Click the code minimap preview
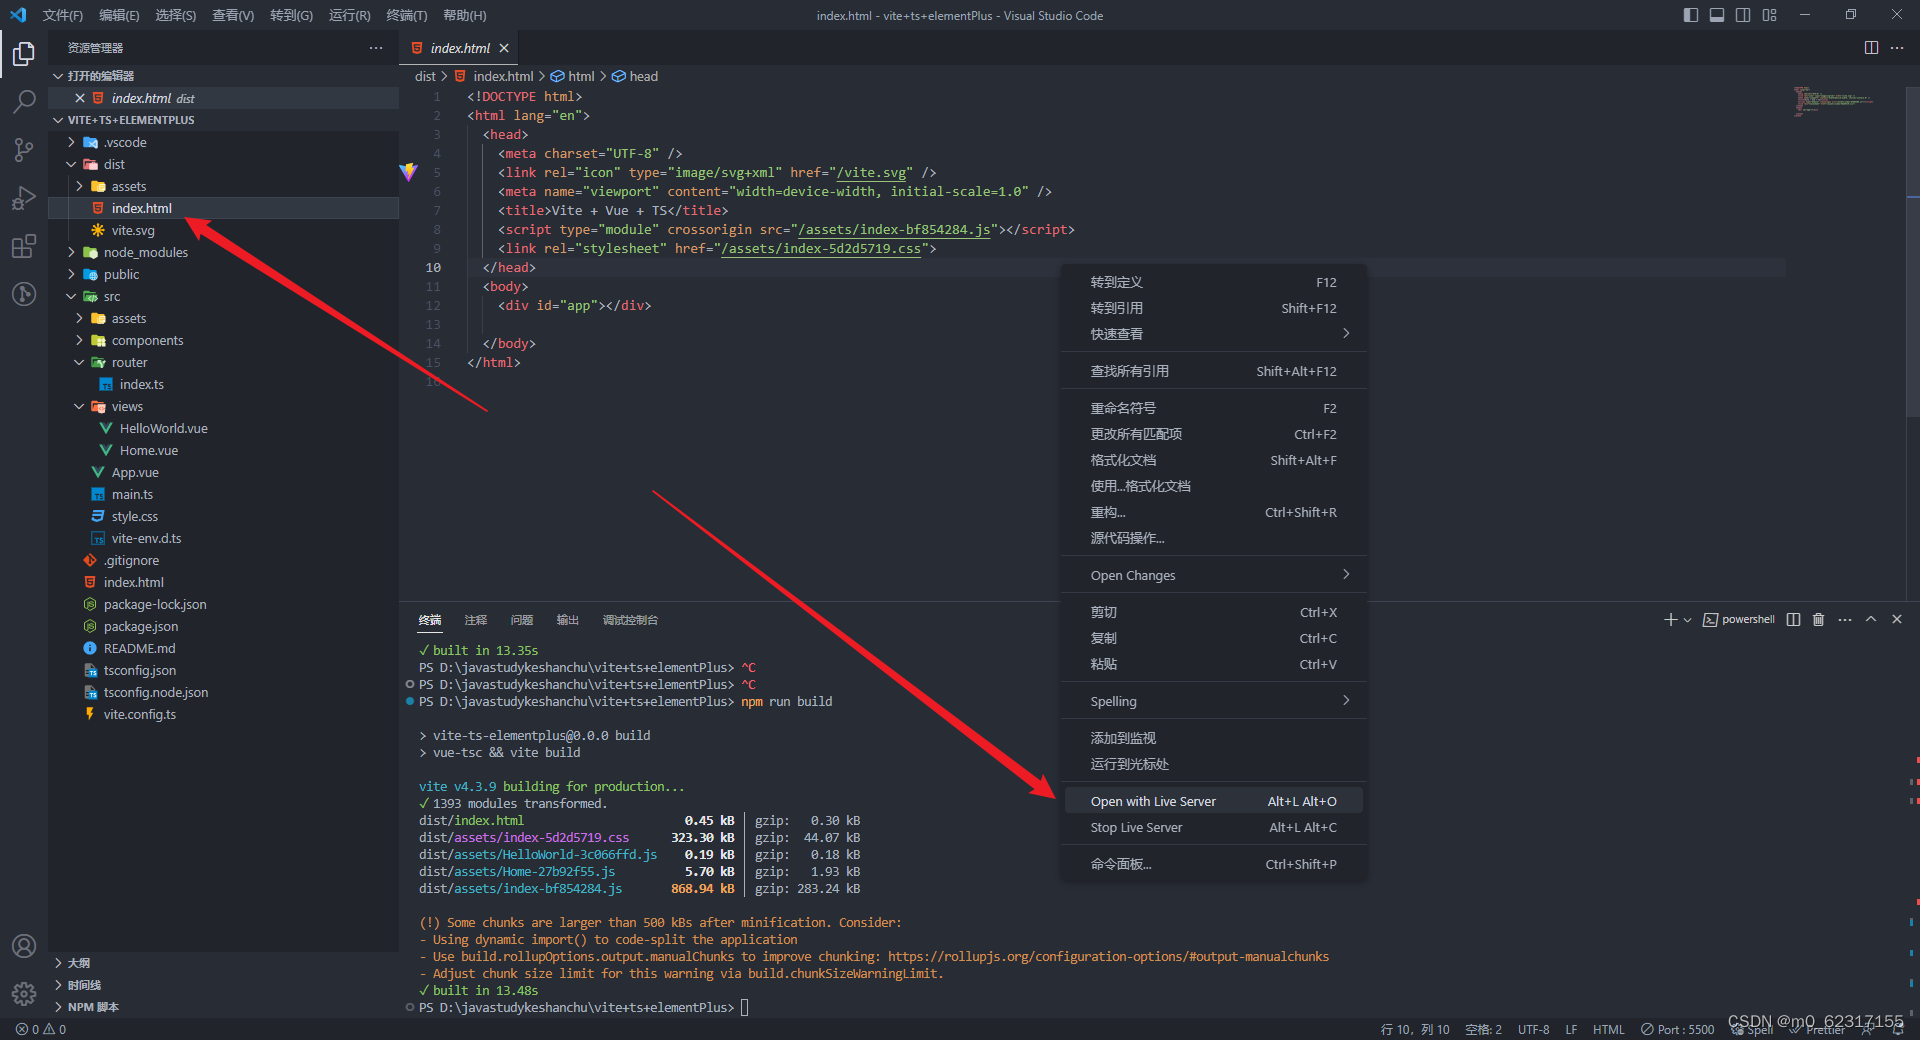The image size is (1920, 1040). point(1833,102)
